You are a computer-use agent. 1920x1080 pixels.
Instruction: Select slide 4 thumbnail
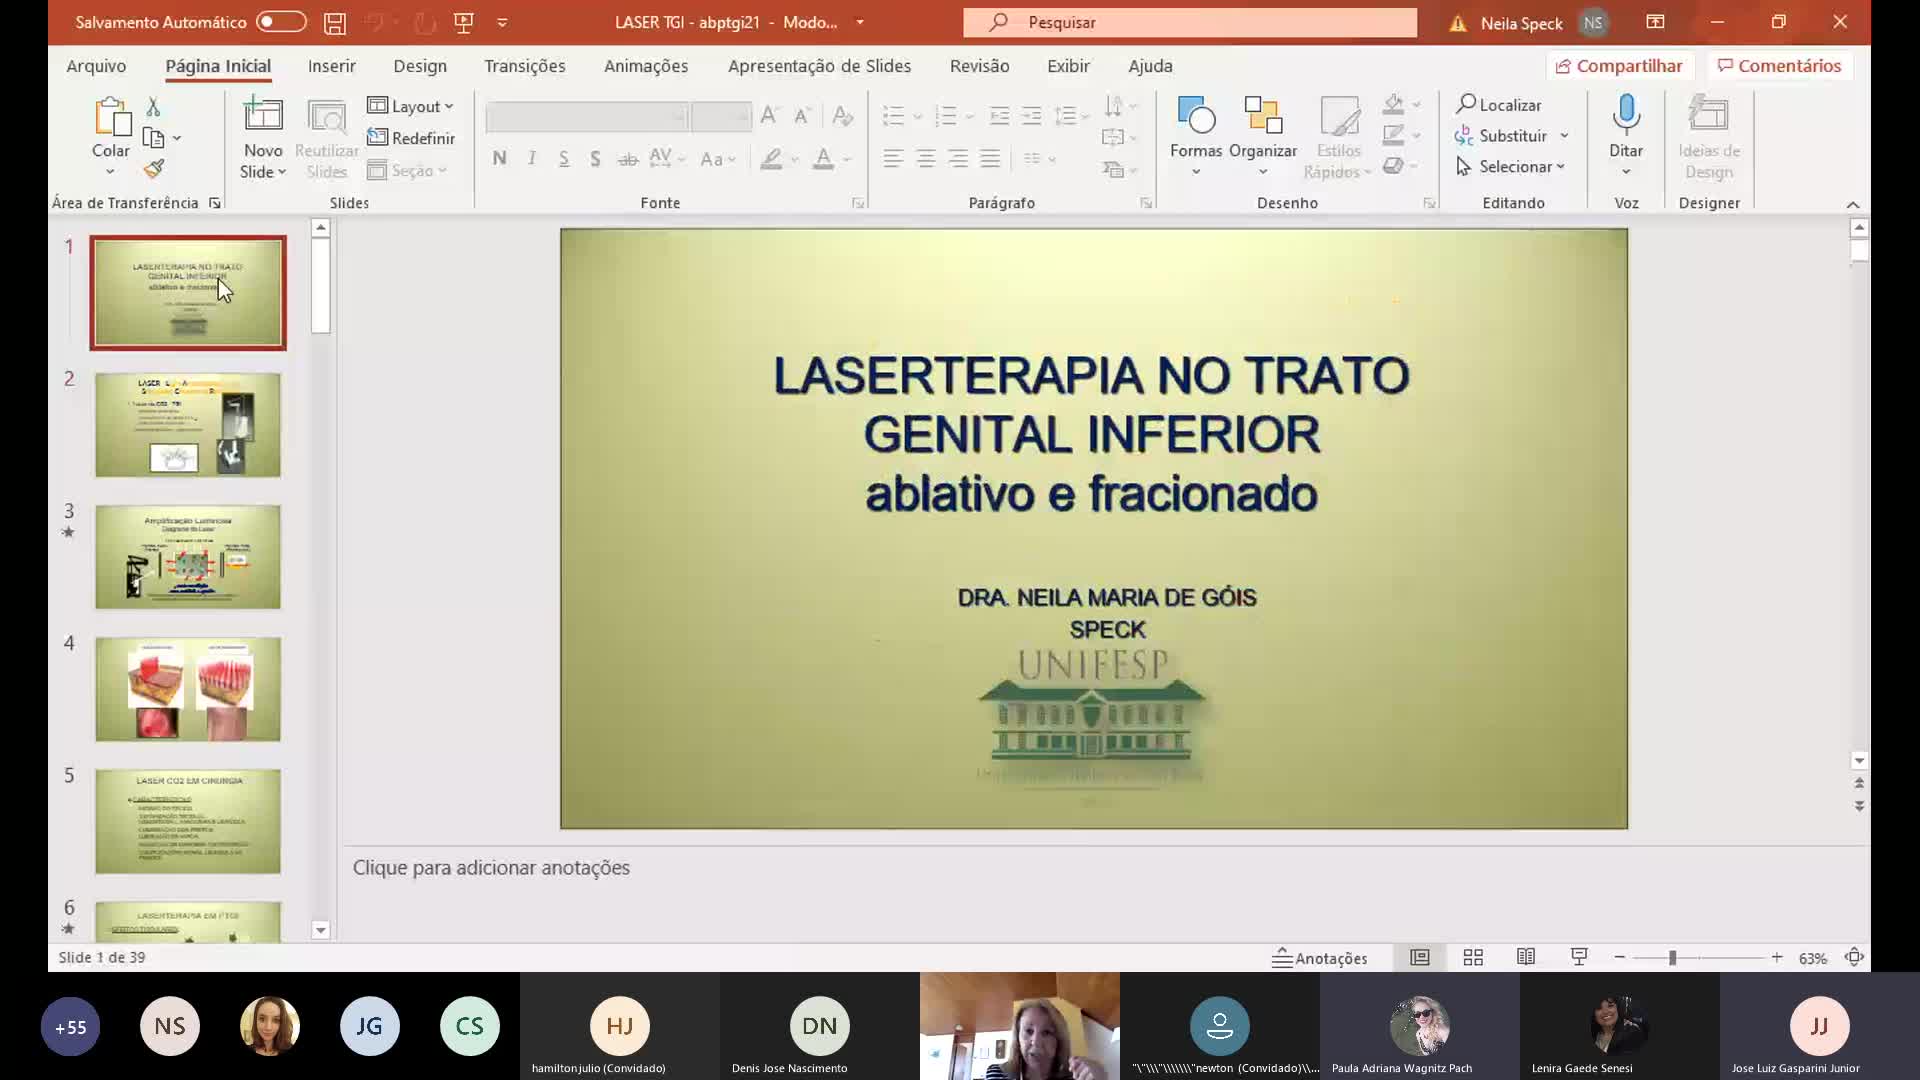(188, 689)
